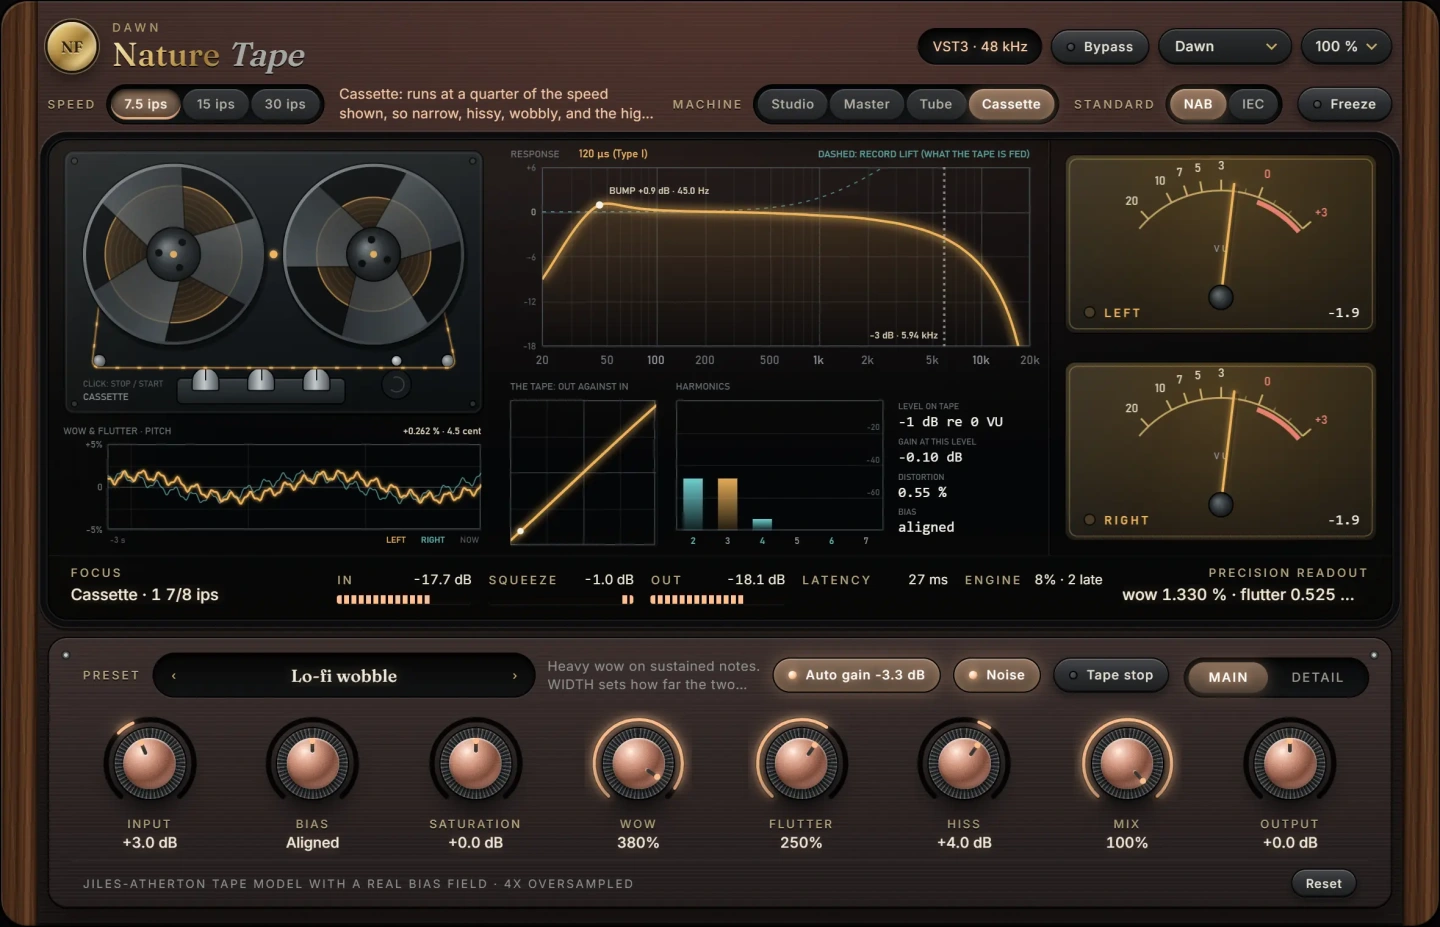Click the FLUTTER knob
Image resolution: width=1440 pixels, height=927 pixels.
(x=801, y=764)
